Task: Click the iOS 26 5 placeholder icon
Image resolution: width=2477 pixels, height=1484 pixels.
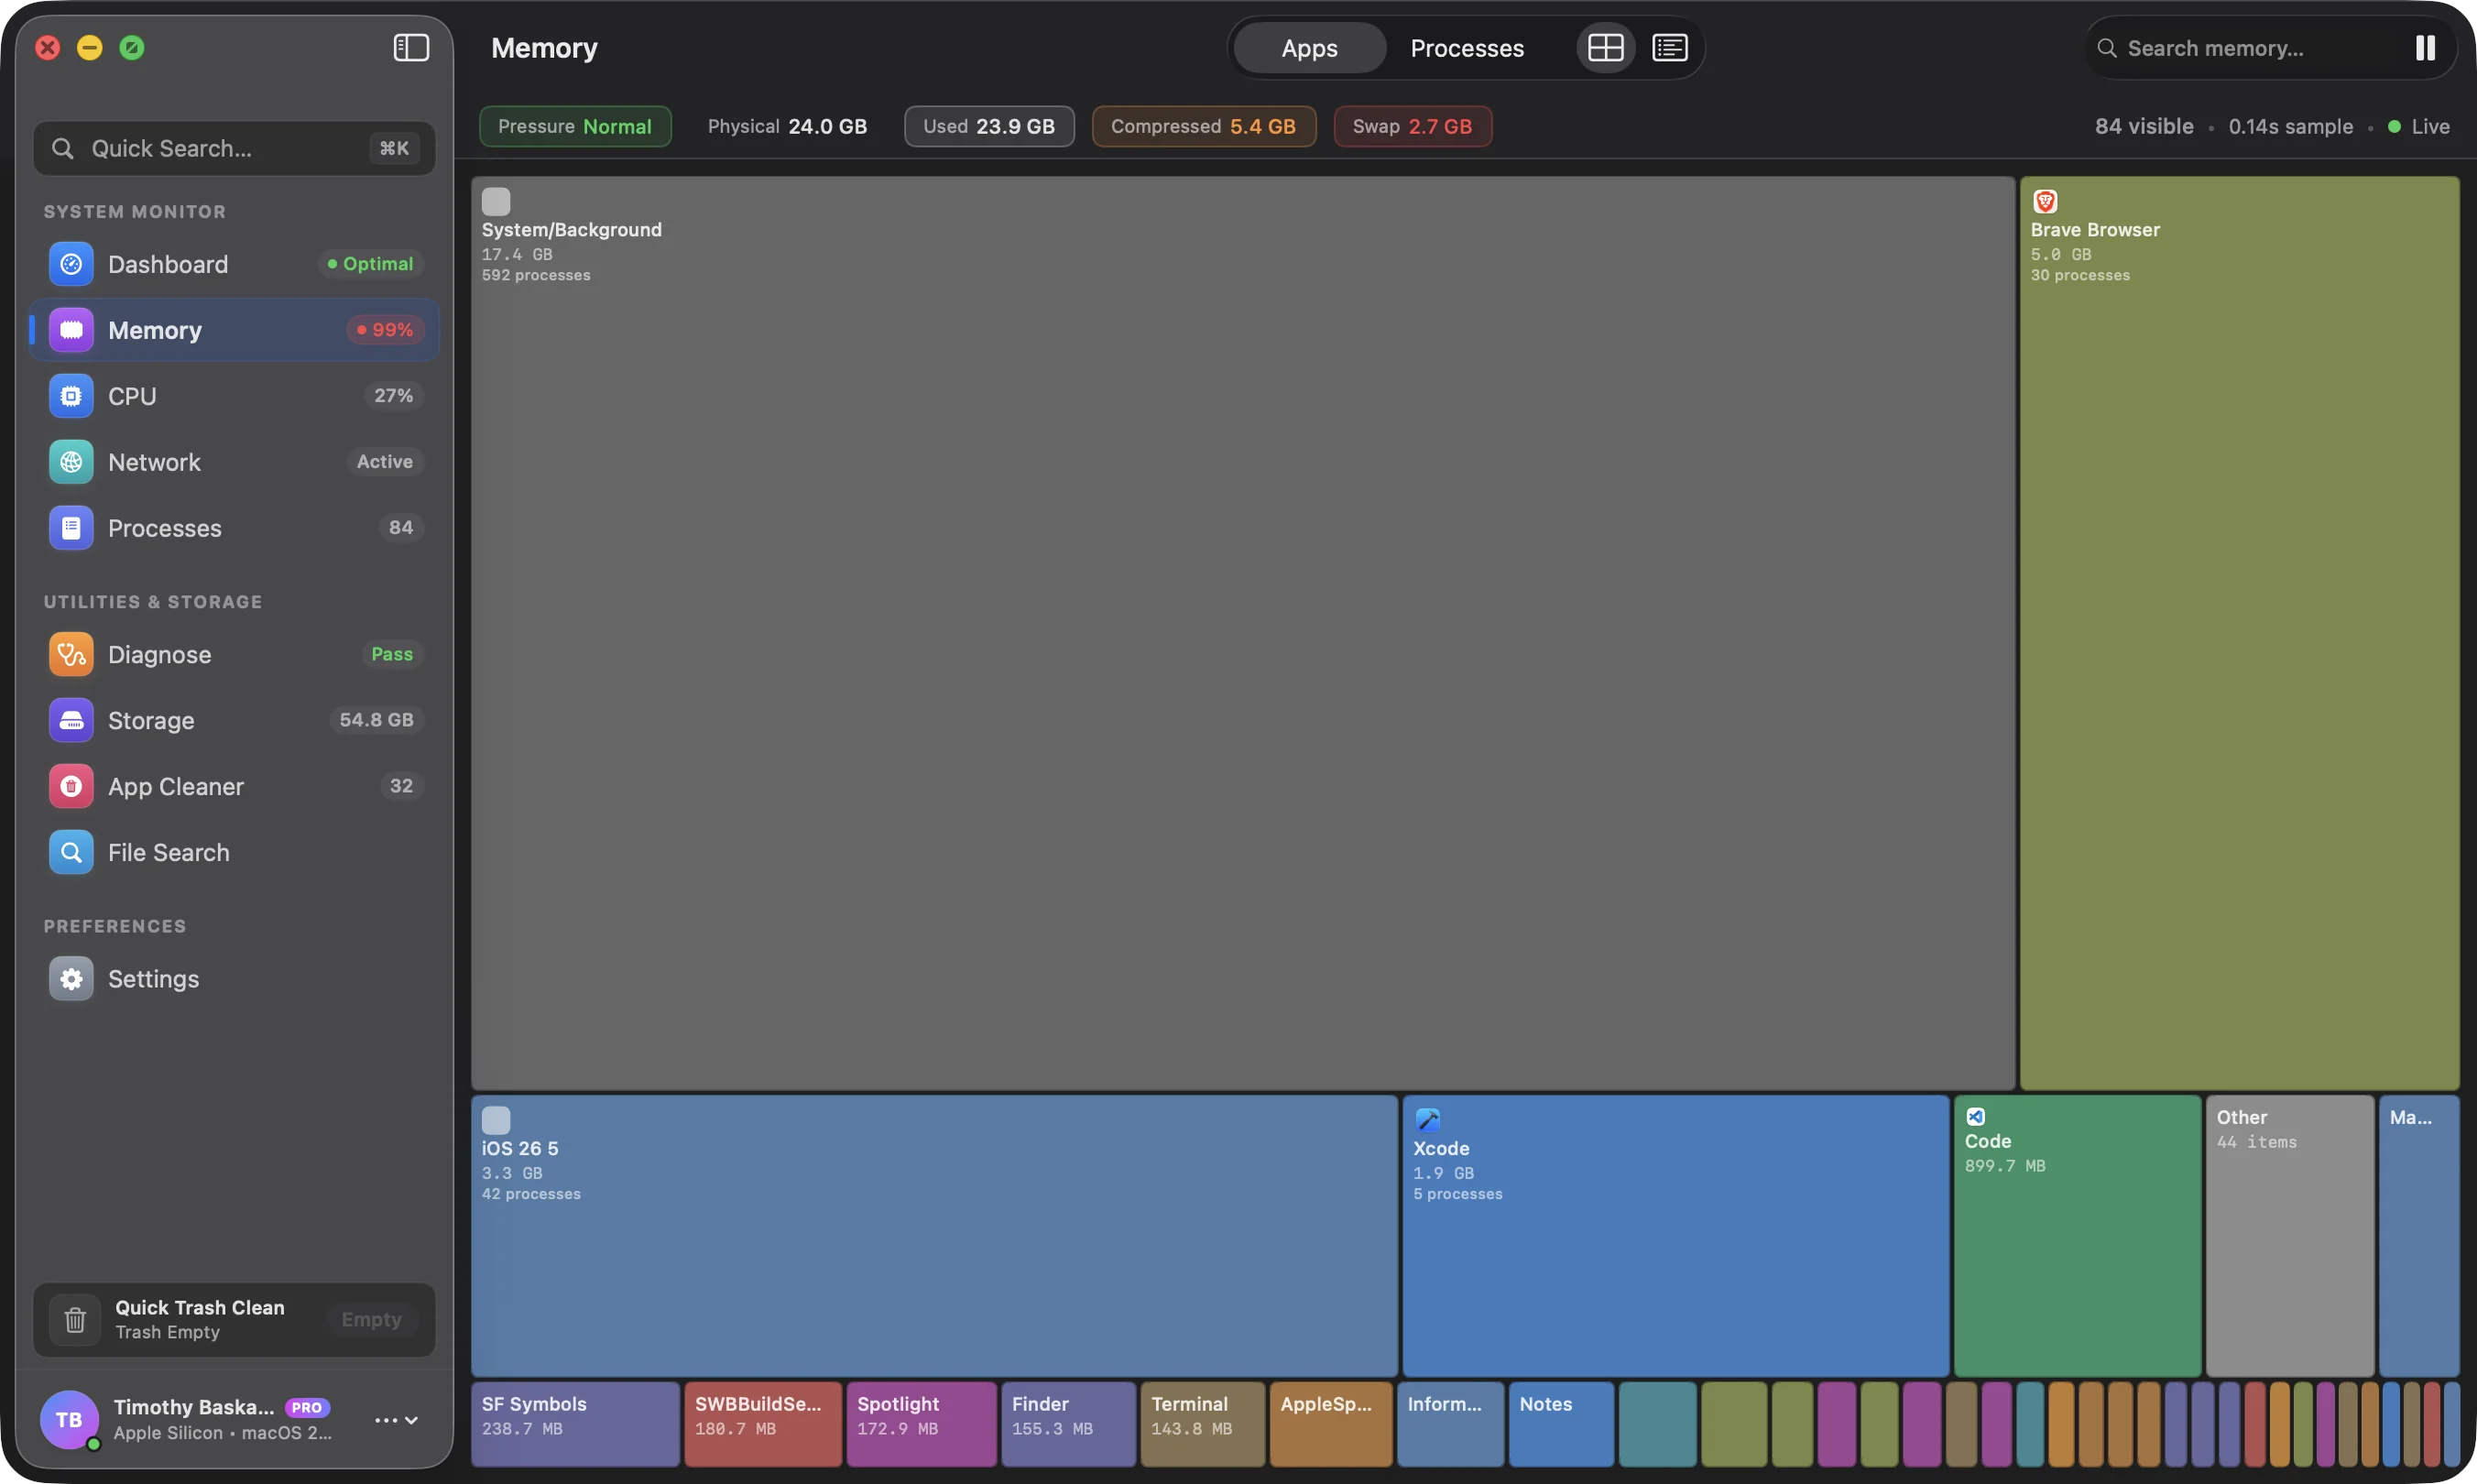Action: tap(496, 1119)
